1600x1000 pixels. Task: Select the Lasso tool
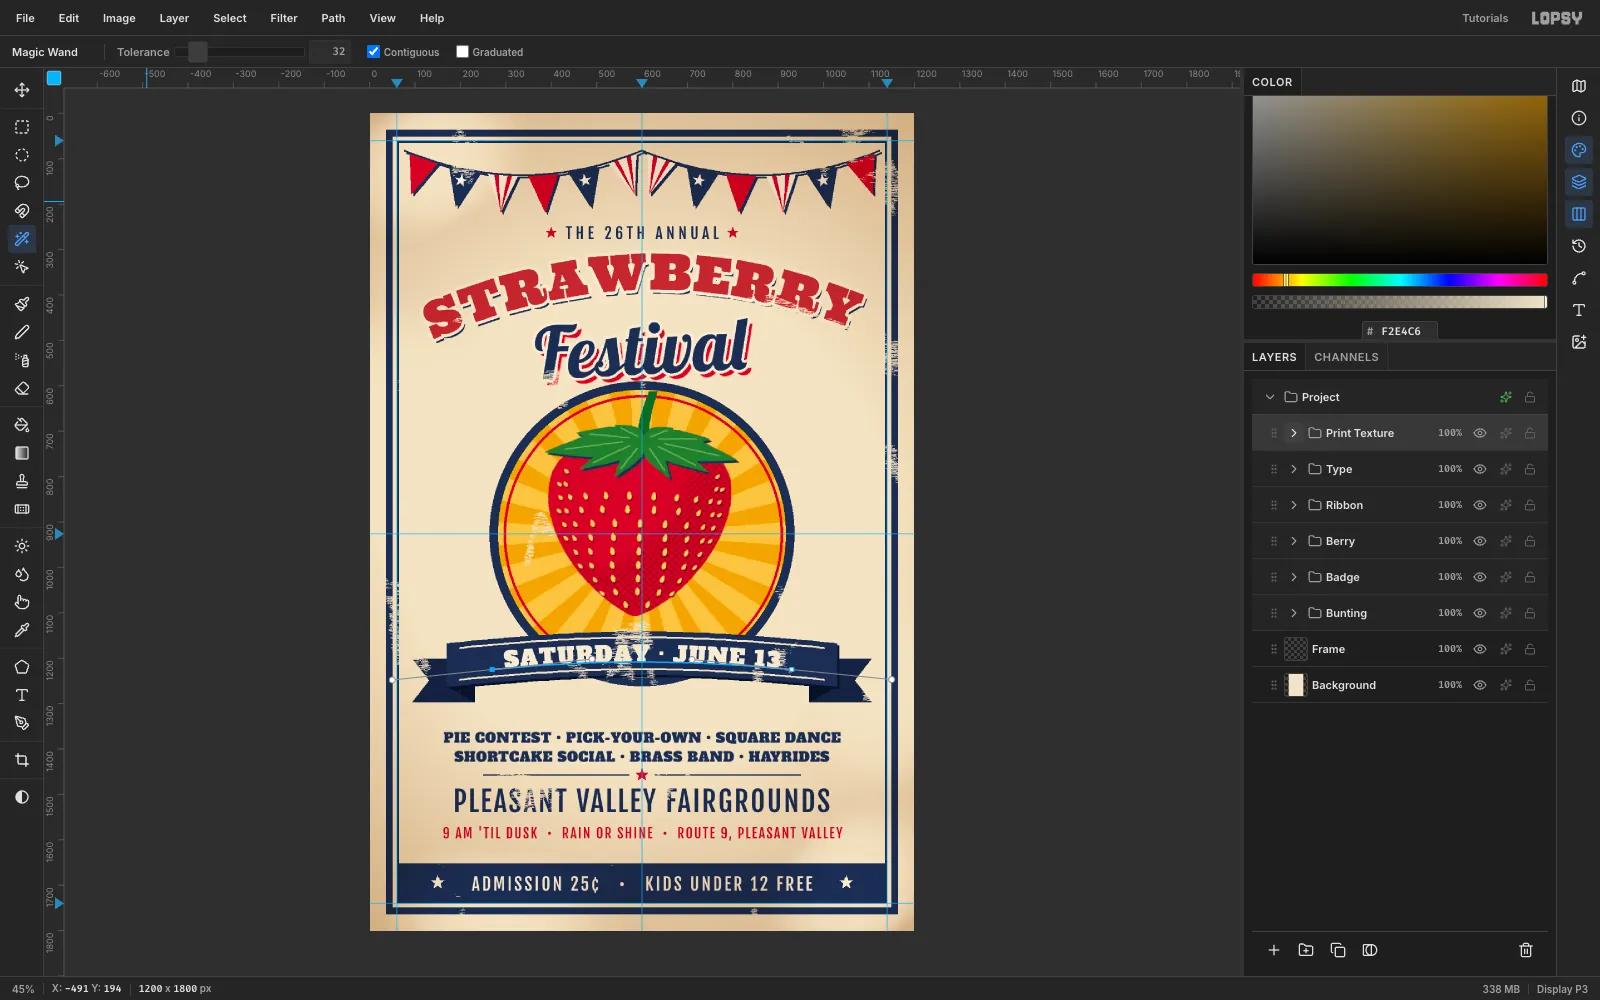click(x=22, y=183)
